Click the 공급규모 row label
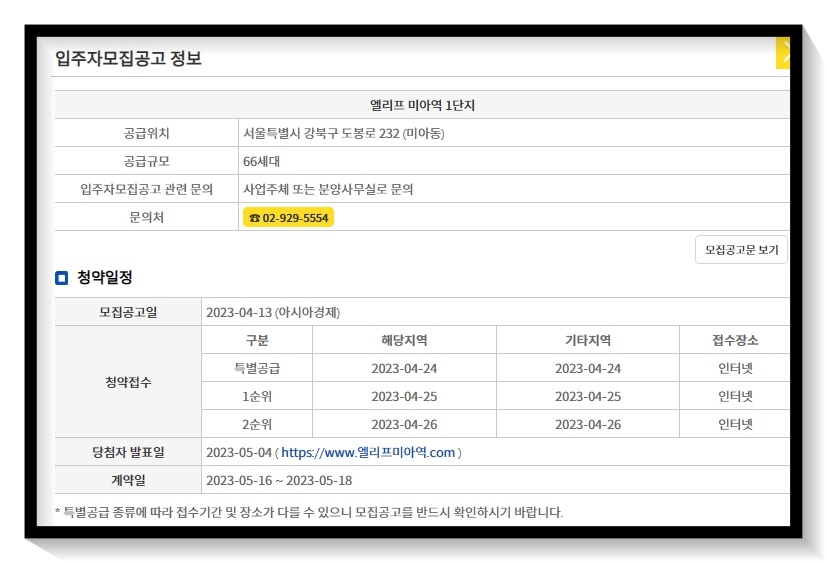This screenshot has height=563, width=827. (147, 161)
